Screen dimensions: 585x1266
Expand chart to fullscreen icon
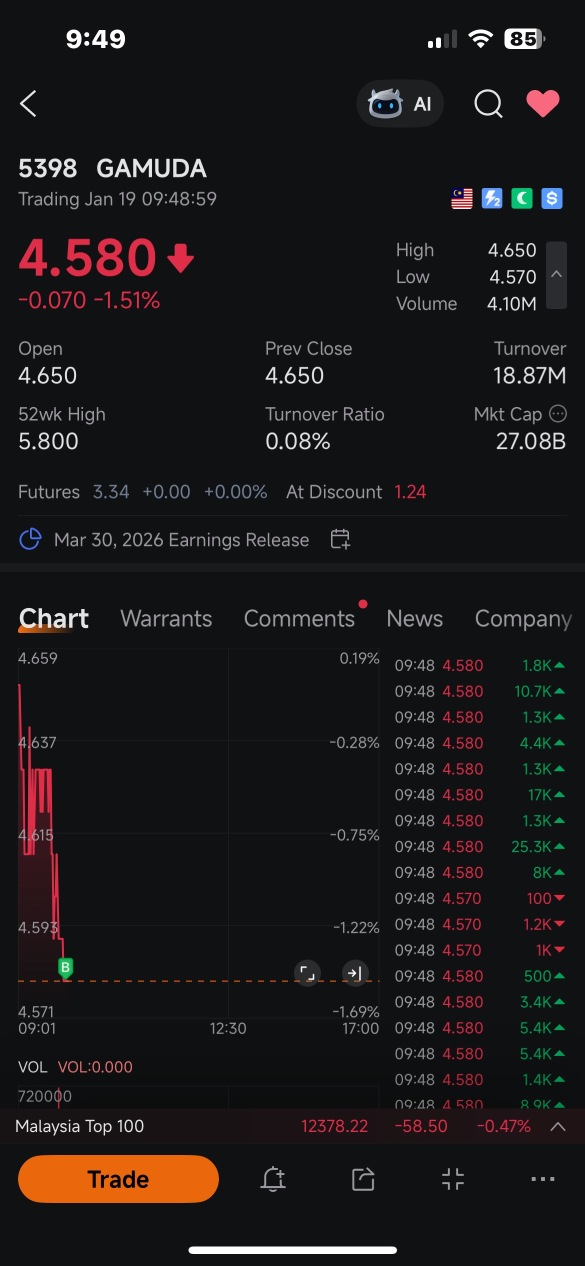coord(307,972)
